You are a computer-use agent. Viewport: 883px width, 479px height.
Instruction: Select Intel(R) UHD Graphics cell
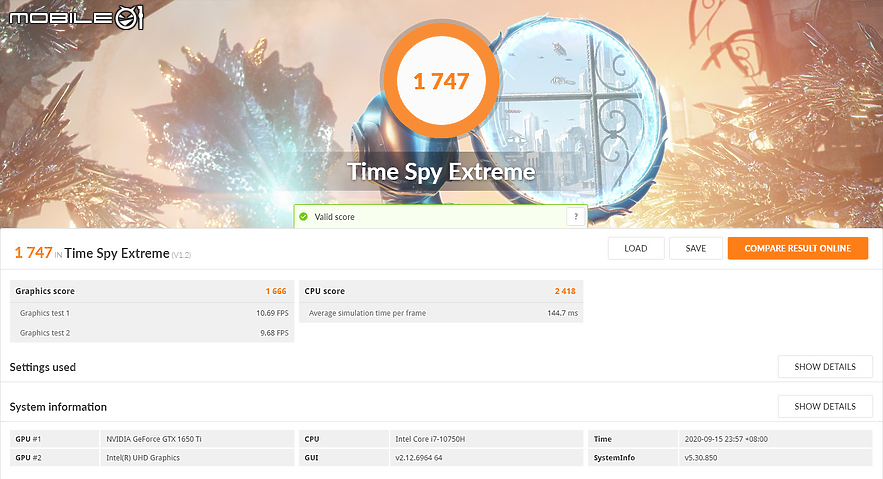[197, 458]
